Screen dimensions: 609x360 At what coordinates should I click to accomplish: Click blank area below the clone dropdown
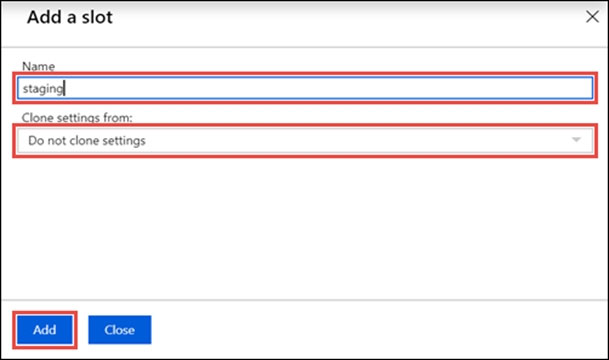[x=305, y=227]
